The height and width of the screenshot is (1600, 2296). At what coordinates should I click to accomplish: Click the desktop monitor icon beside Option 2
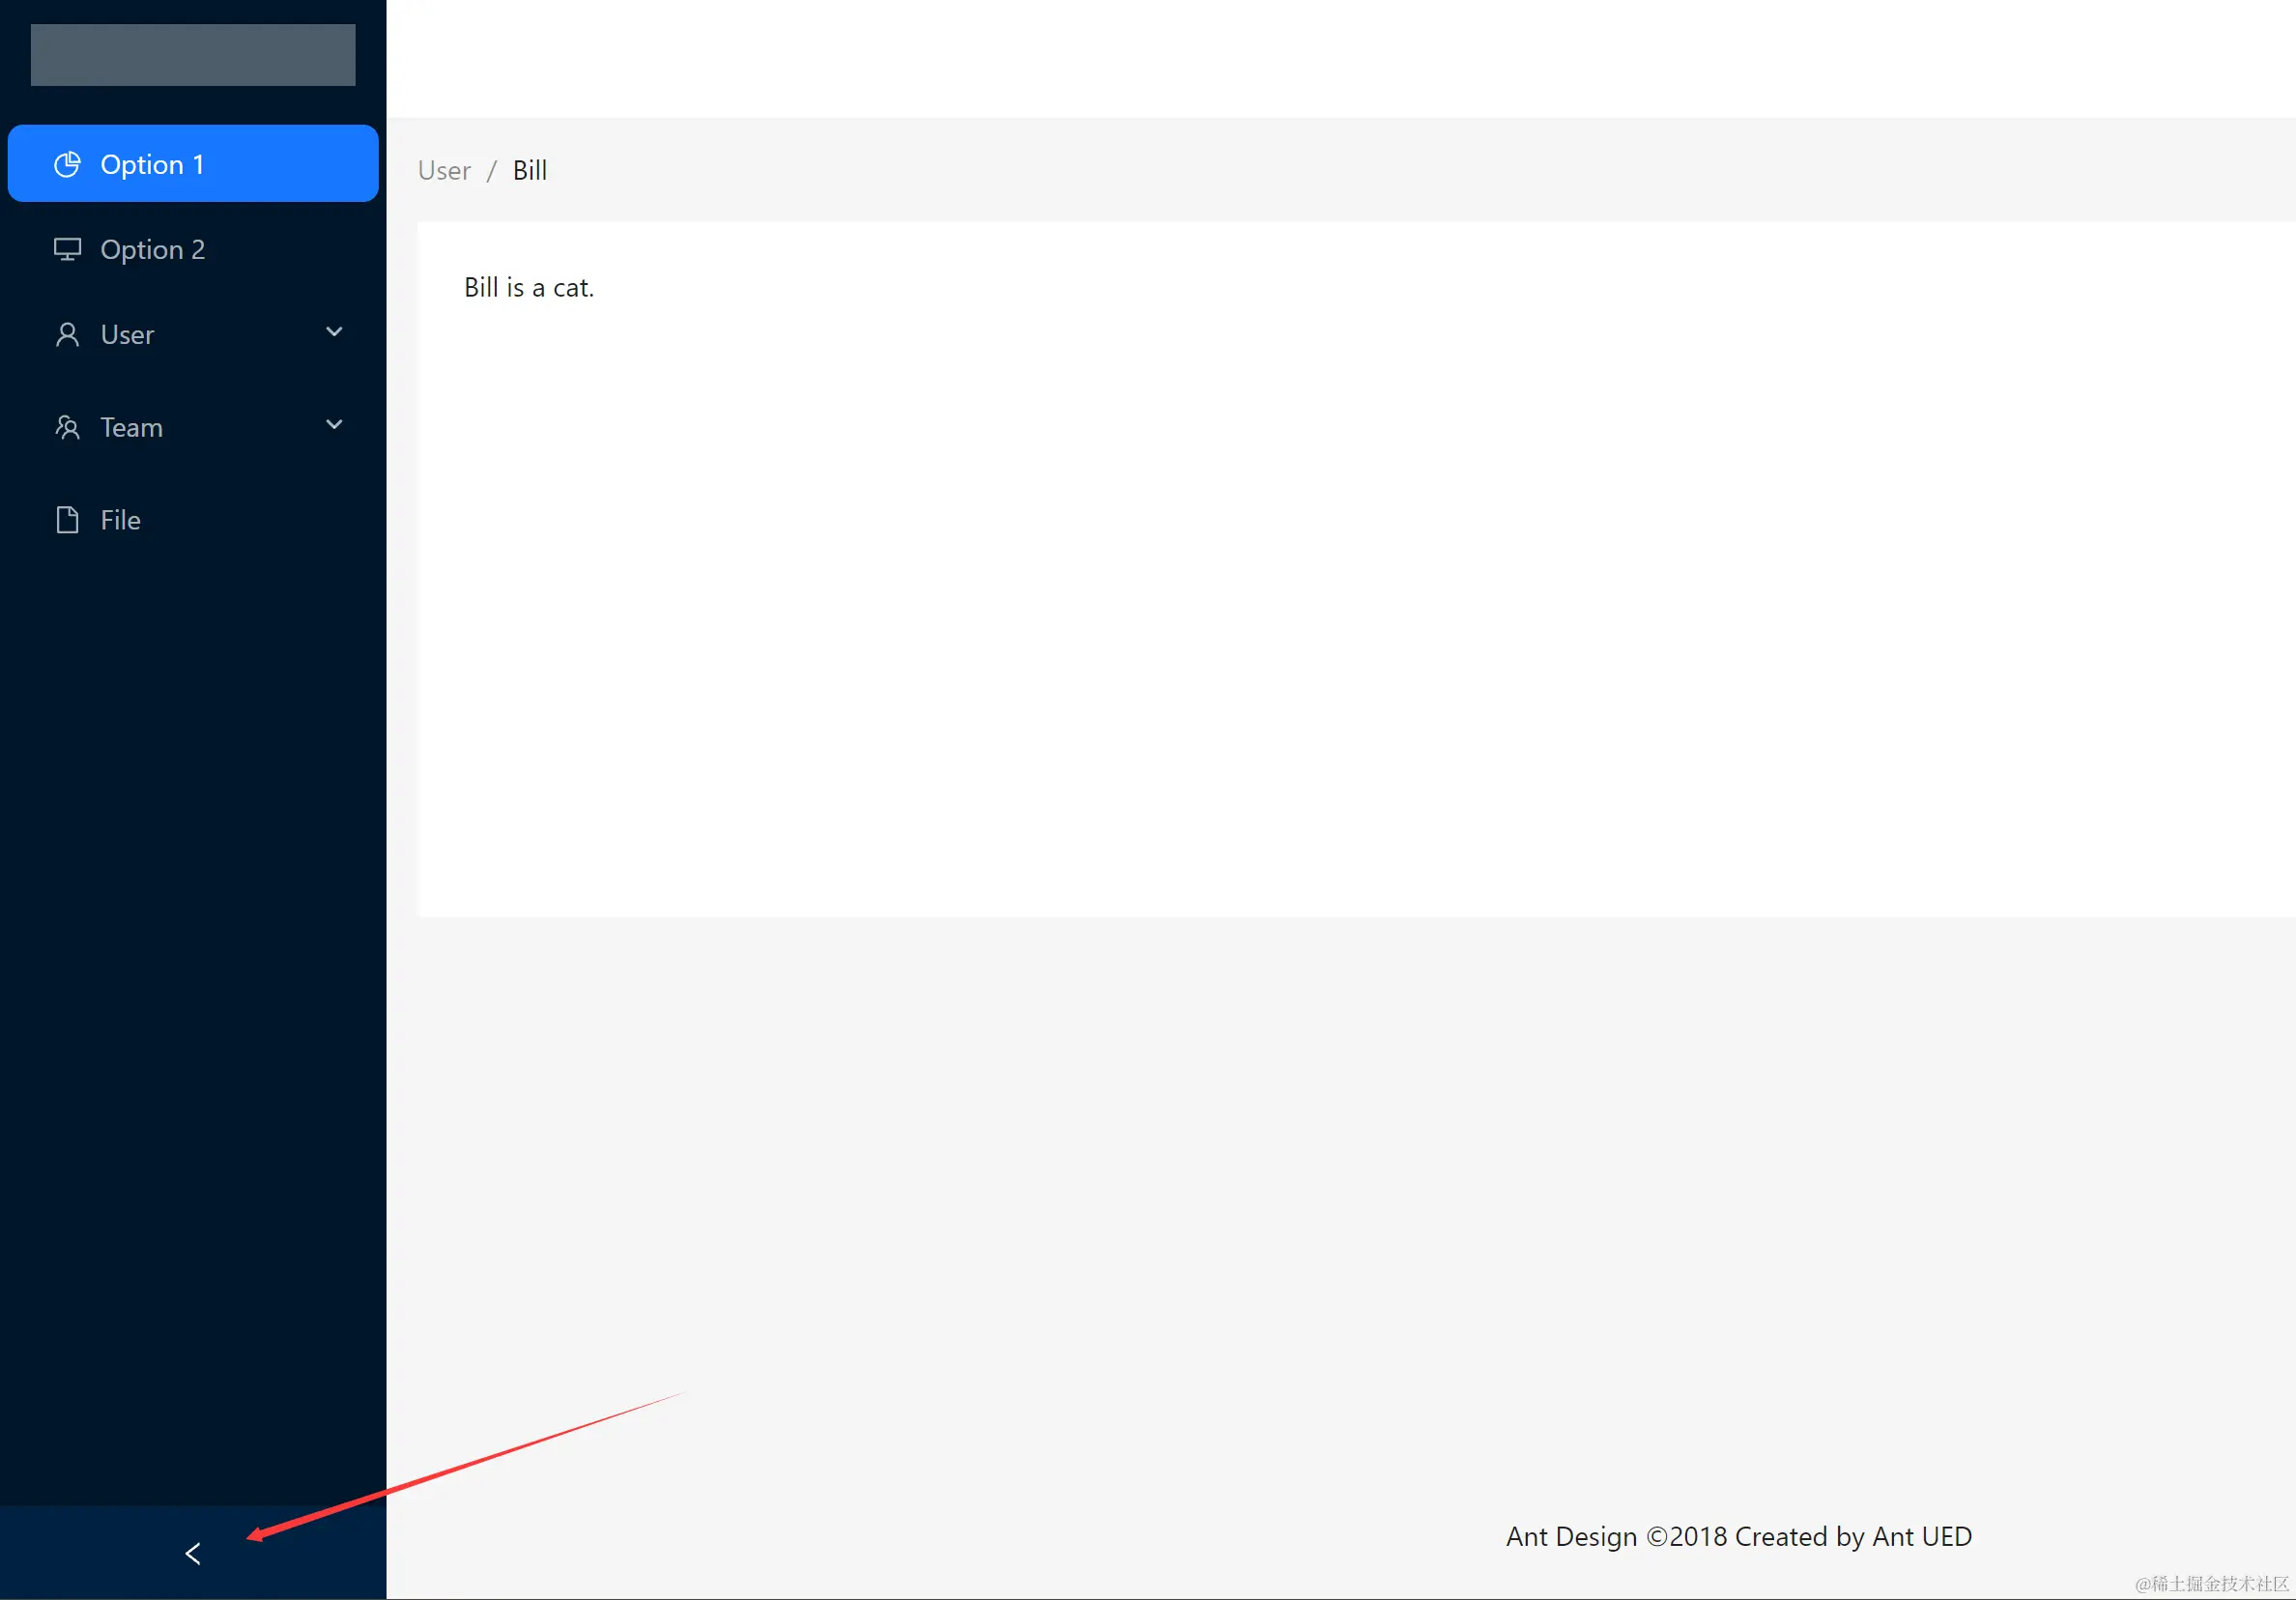pos(67,249)
